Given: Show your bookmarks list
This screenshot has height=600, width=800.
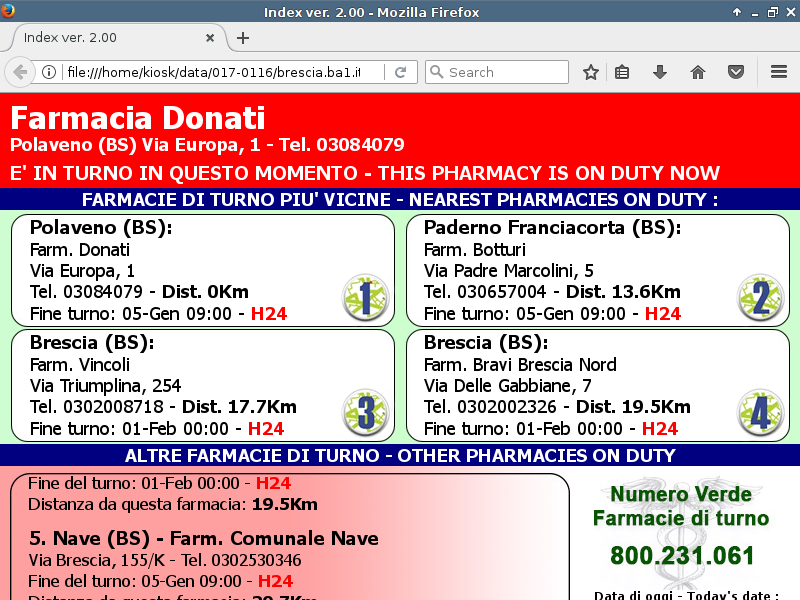Looking at the screenshot, I should 622,72.
